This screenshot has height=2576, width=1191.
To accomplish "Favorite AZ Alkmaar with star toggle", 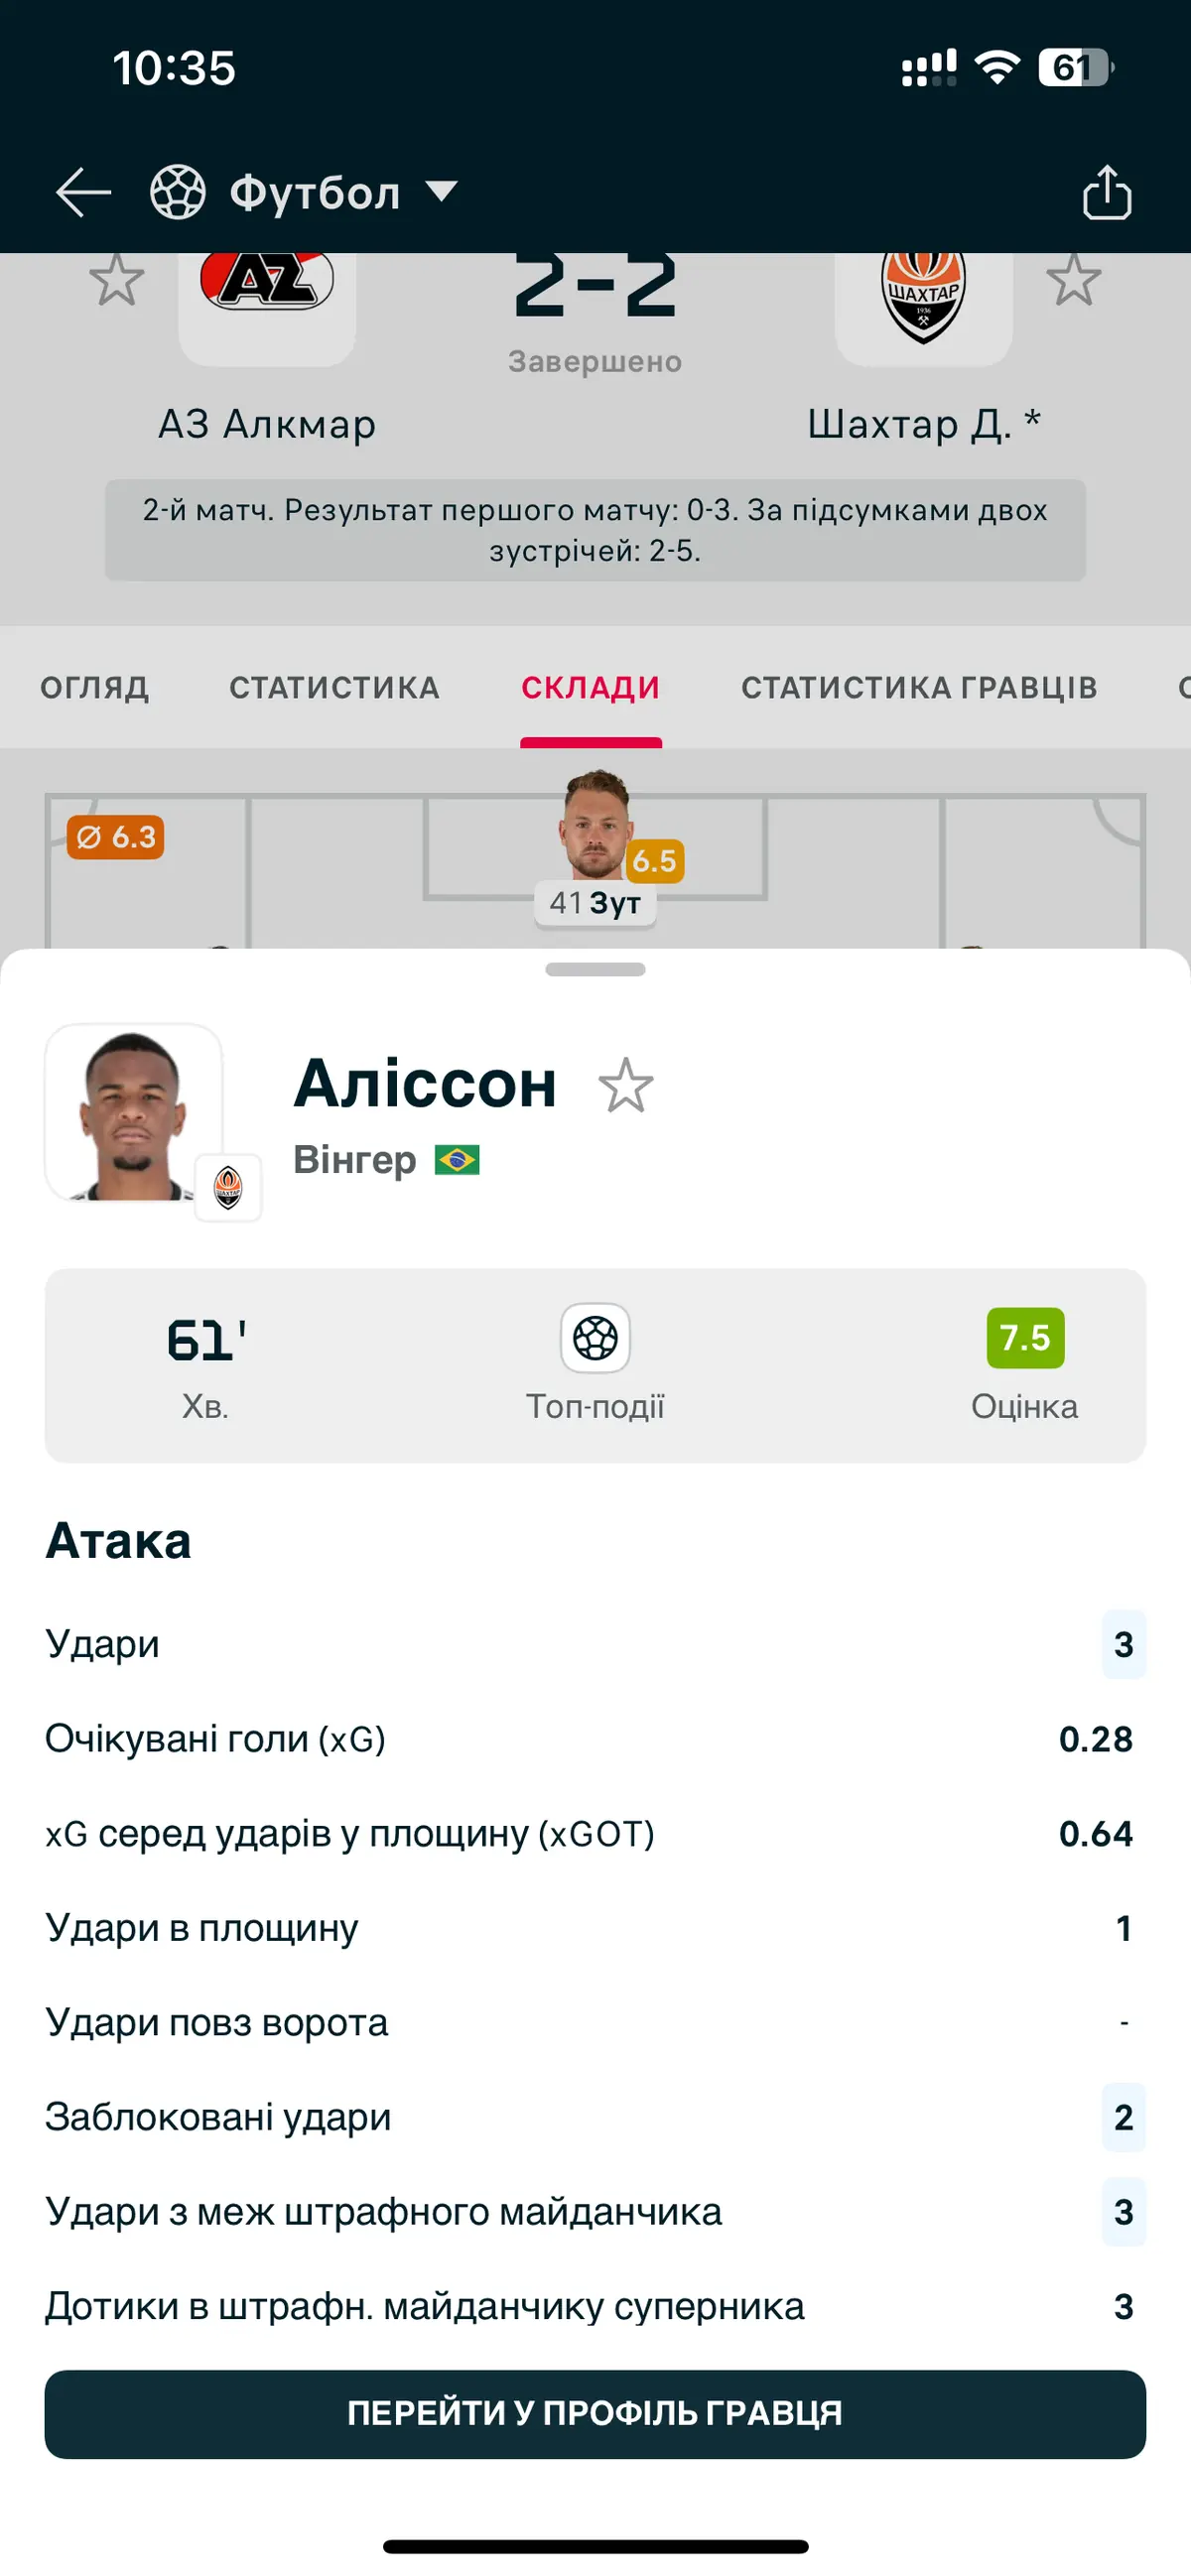I will coord(116,279).
